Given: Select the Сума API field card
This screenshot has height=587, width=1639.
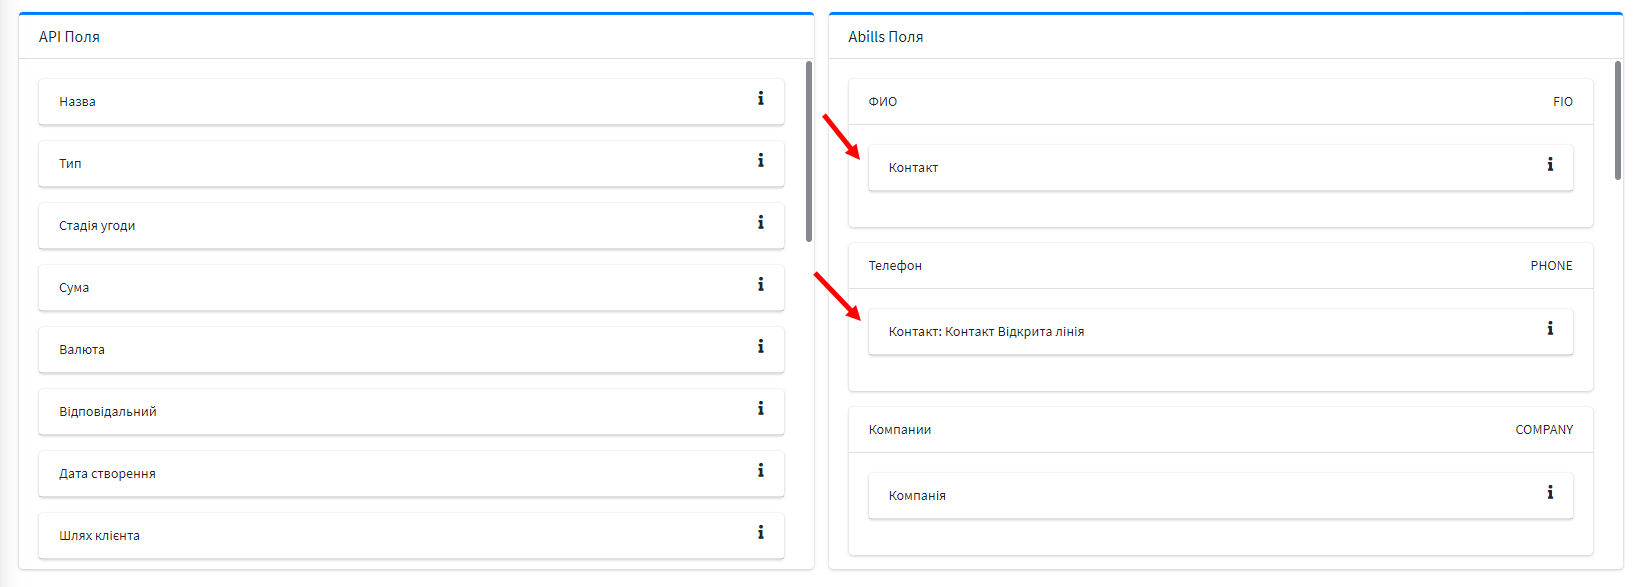Looking at the screenshot, I should [x=400, y=288].
